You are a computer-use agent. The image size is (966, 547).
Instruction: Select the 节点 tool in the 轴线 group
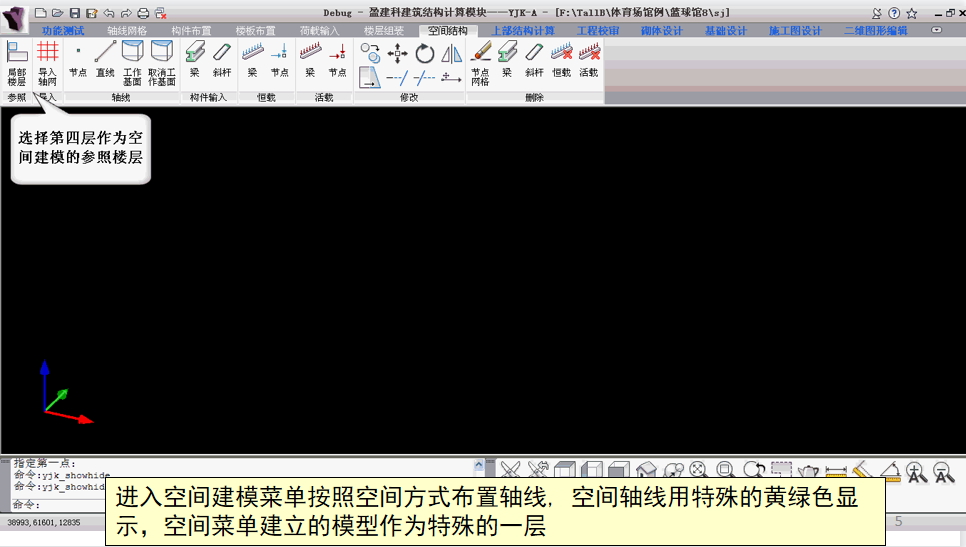pos(78,60)
